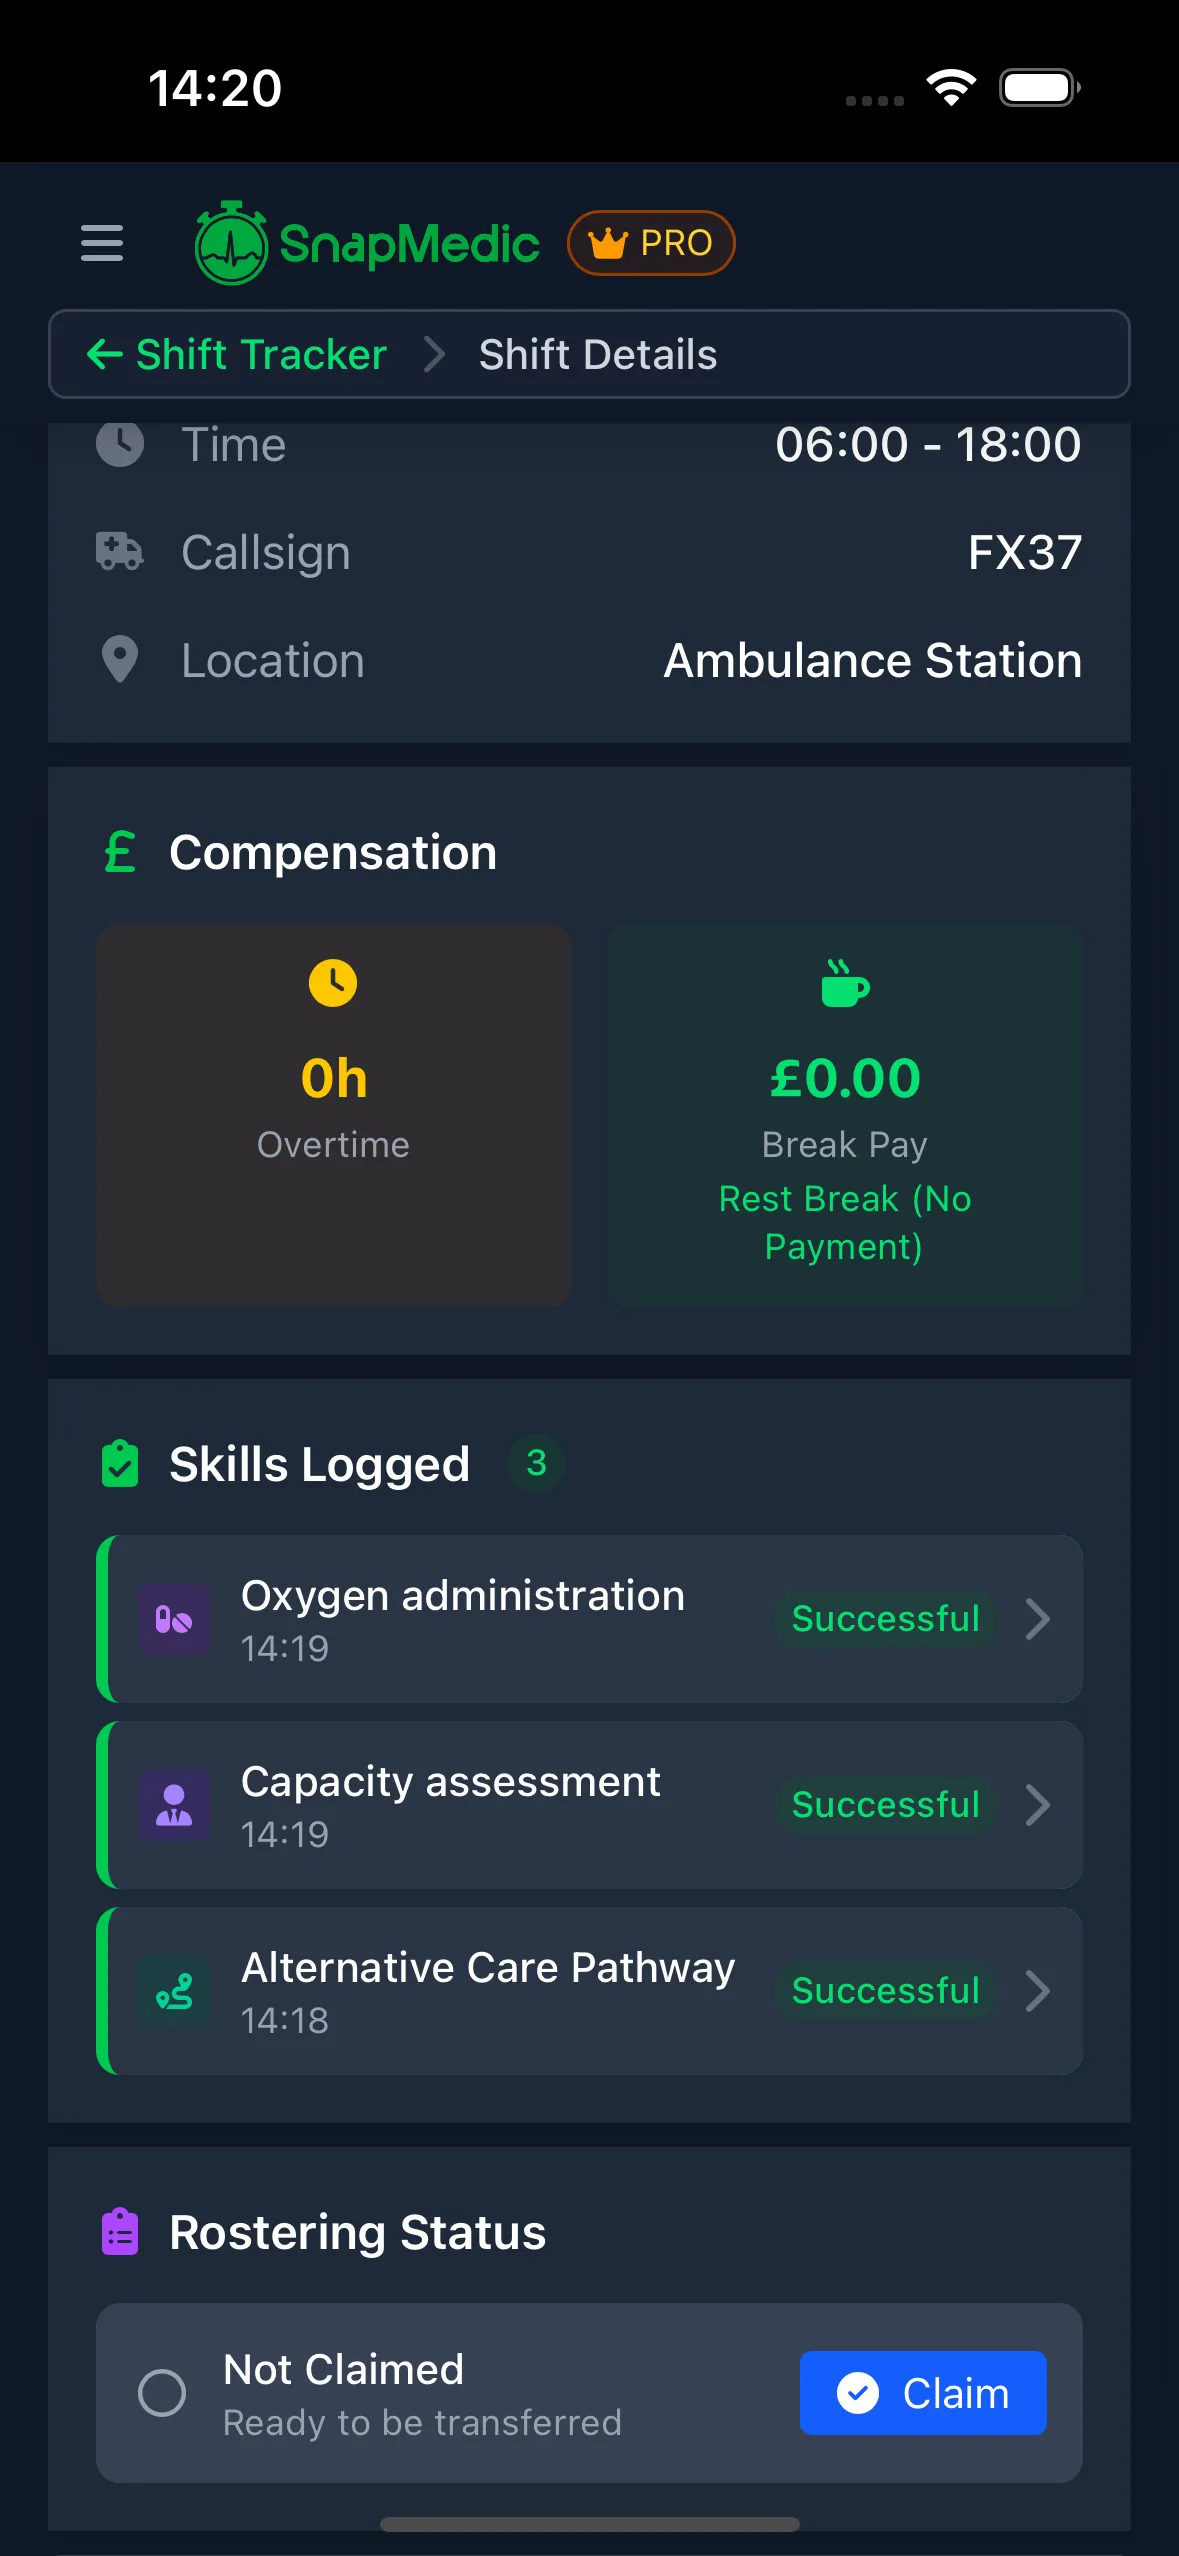Select the Shift Details breadcrumb
Viewport: 1179px width, 2556px height.
(597, 354)
